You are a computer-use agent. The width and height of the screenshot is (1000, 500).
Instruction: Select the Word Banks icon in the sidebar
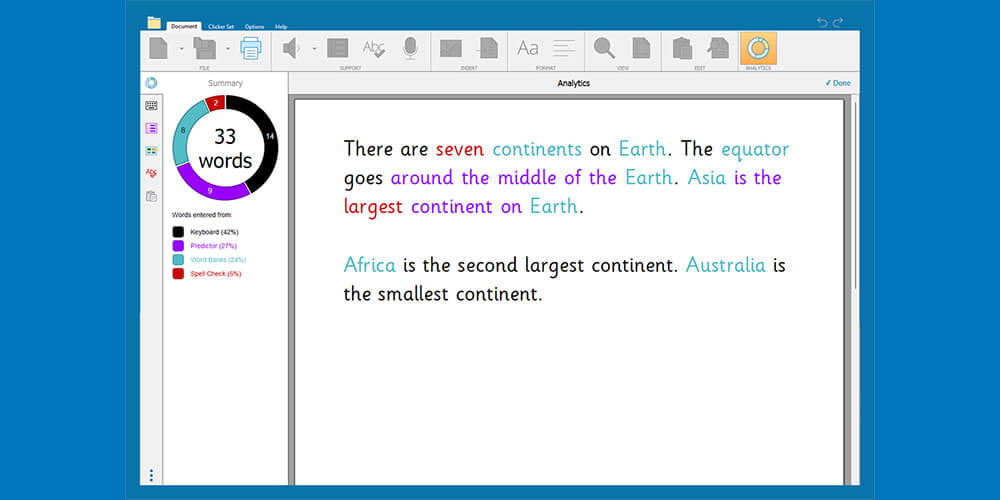[x=151, y=151]
